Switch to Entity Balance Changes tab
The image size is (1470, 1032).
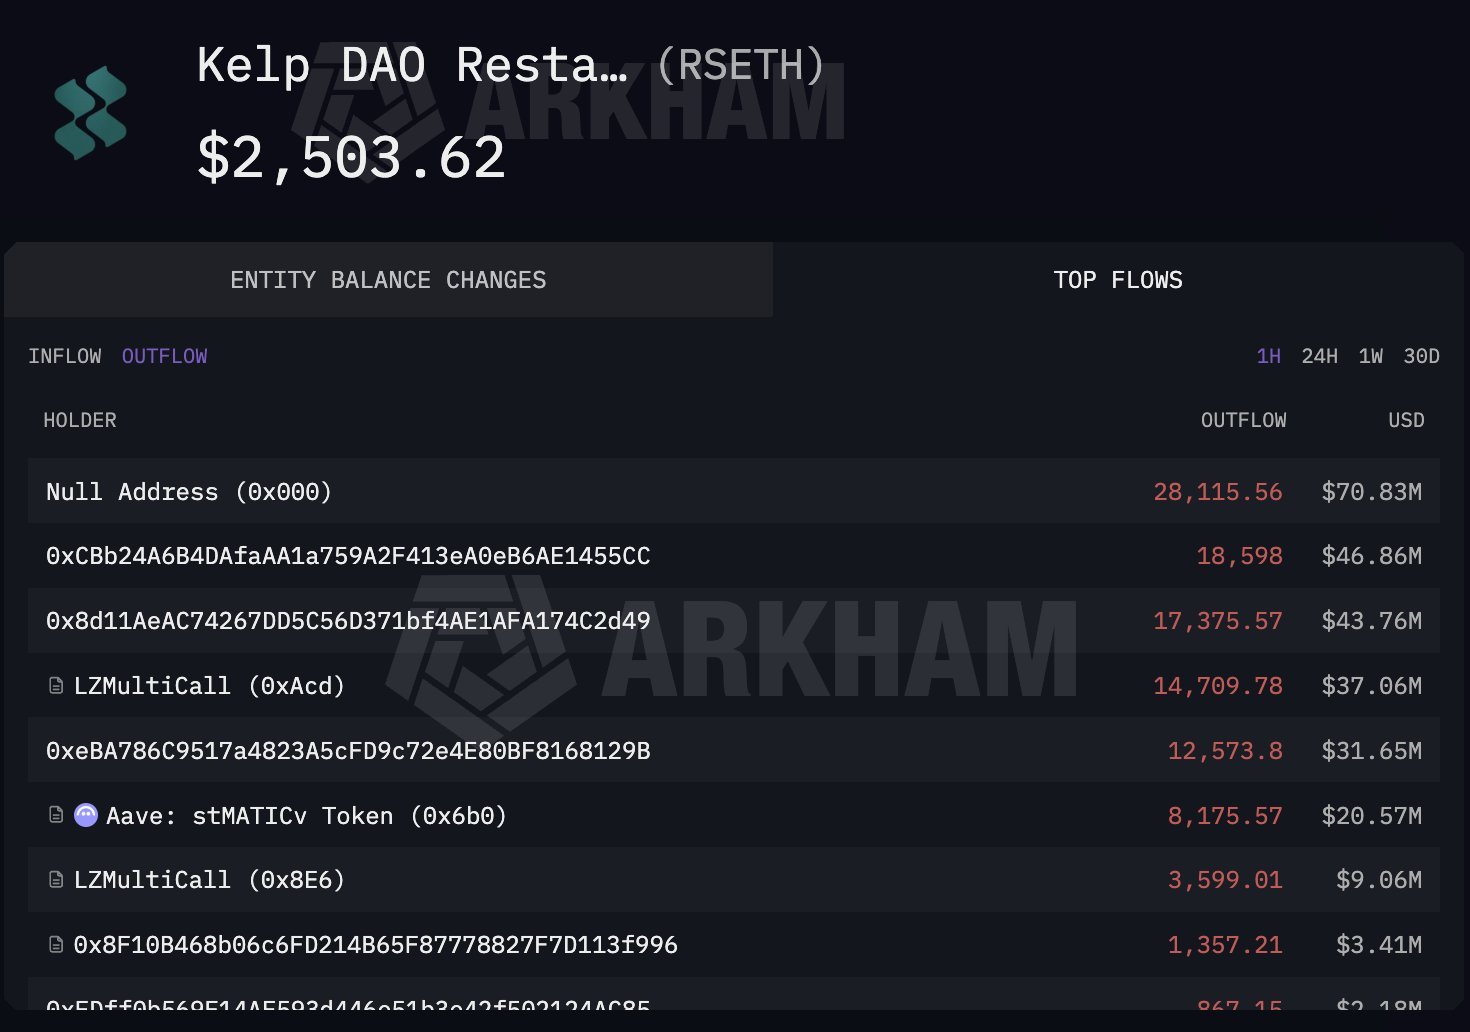(x=388, y=280)
